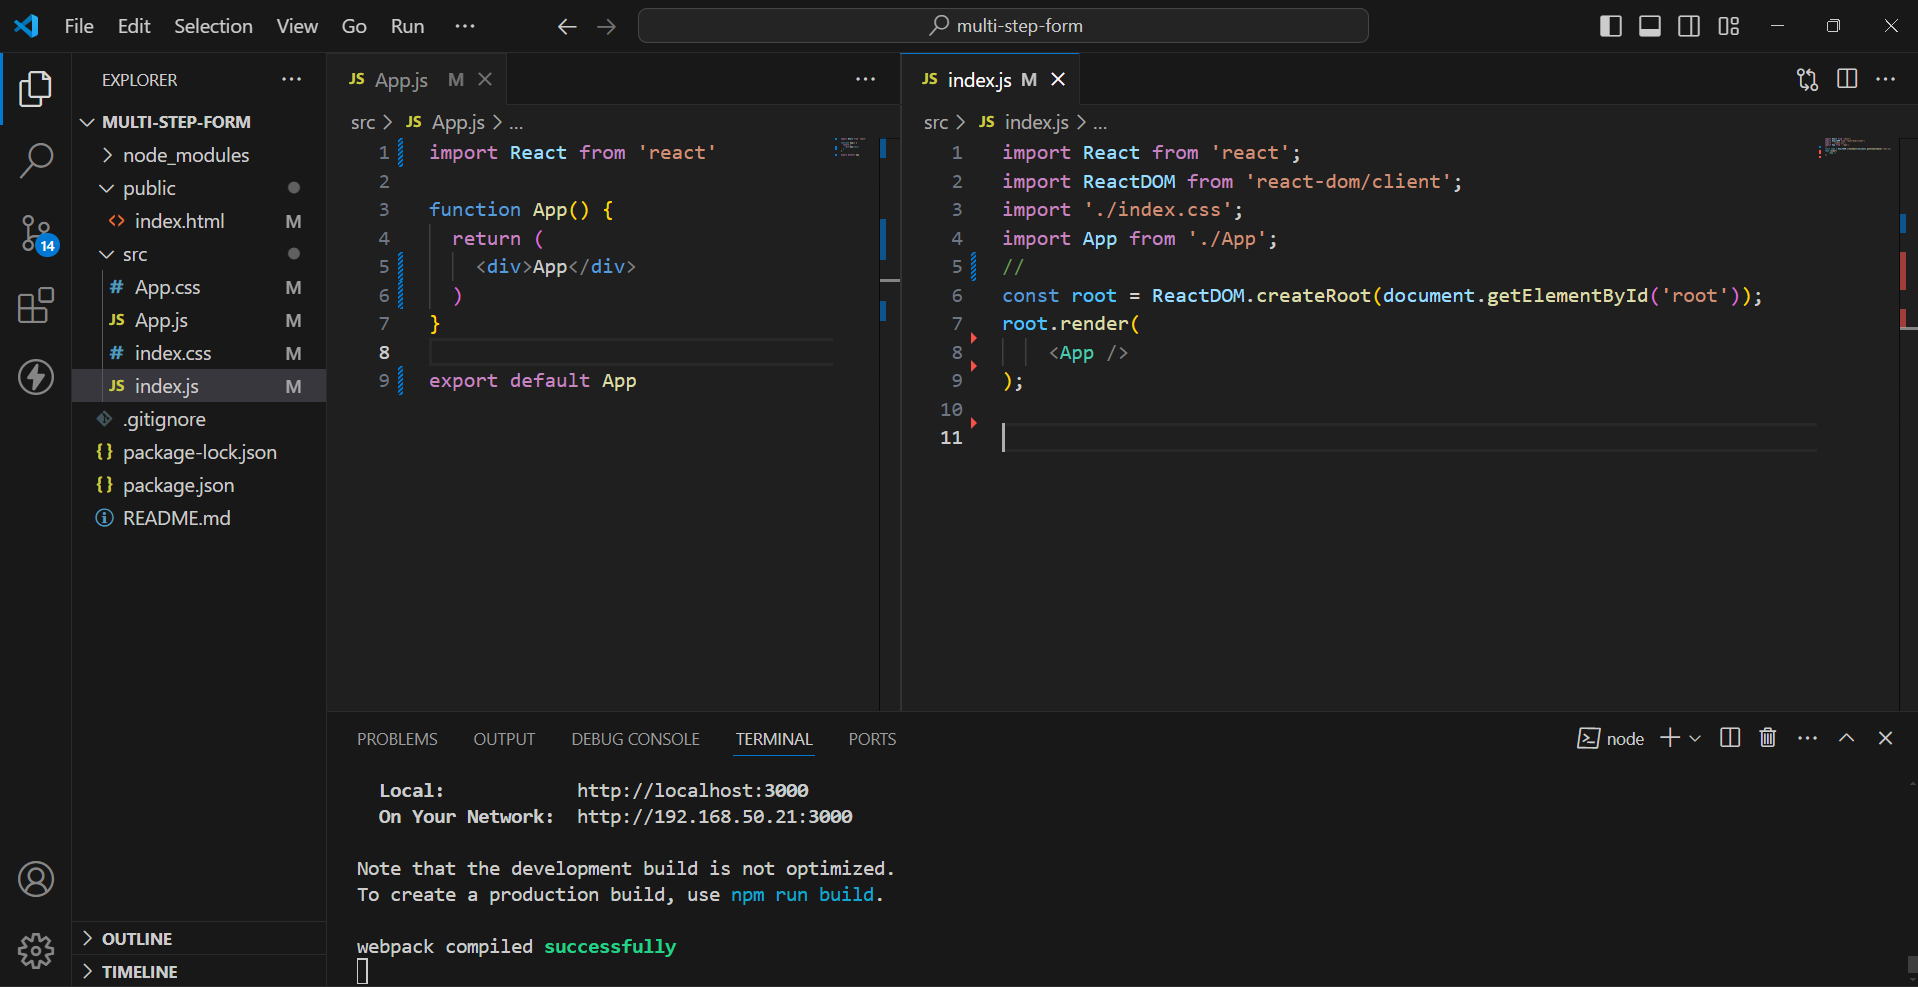The image size is (1918, 987).
Task: Switch to the OUTPUT panel tab
Action: (504, 739)
